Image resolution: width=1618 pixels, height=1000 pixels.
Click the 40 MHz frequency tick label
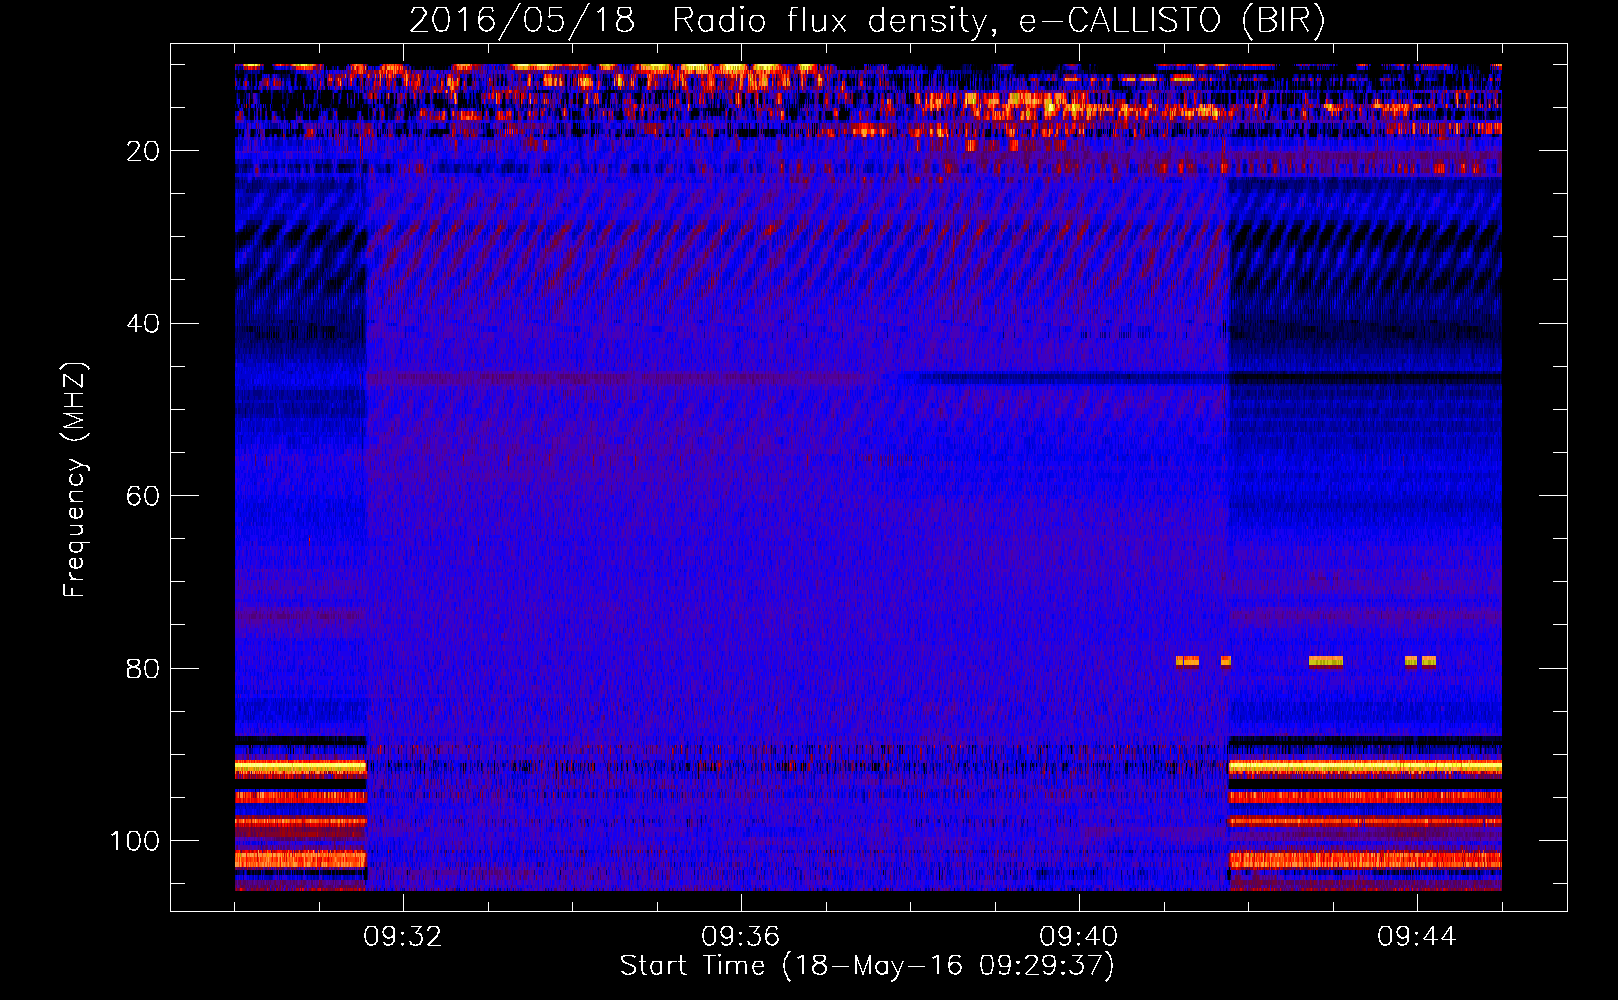coord(143,324)
